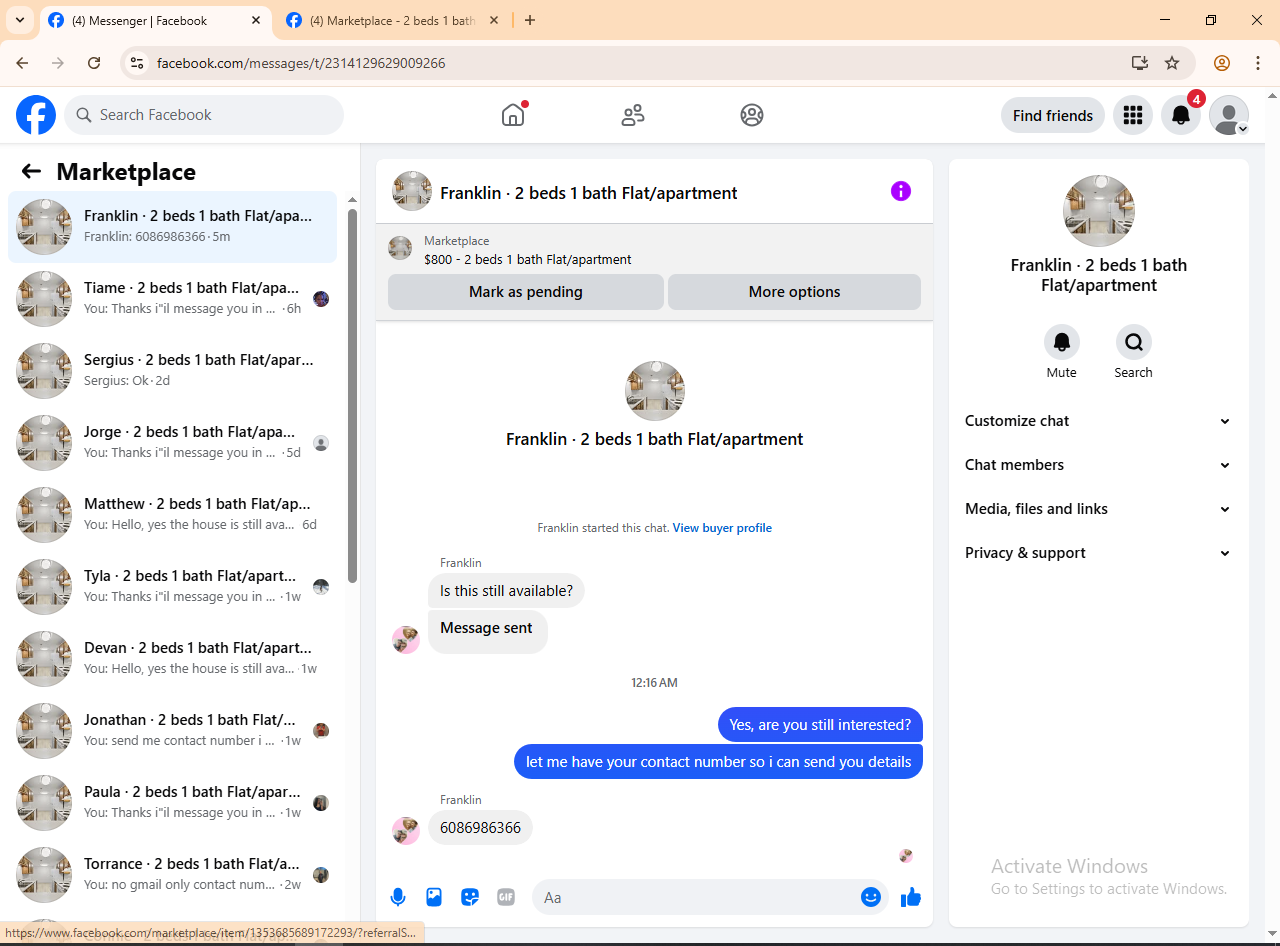
Task: Click the Find friends button
Action: tap(1053, 115)
